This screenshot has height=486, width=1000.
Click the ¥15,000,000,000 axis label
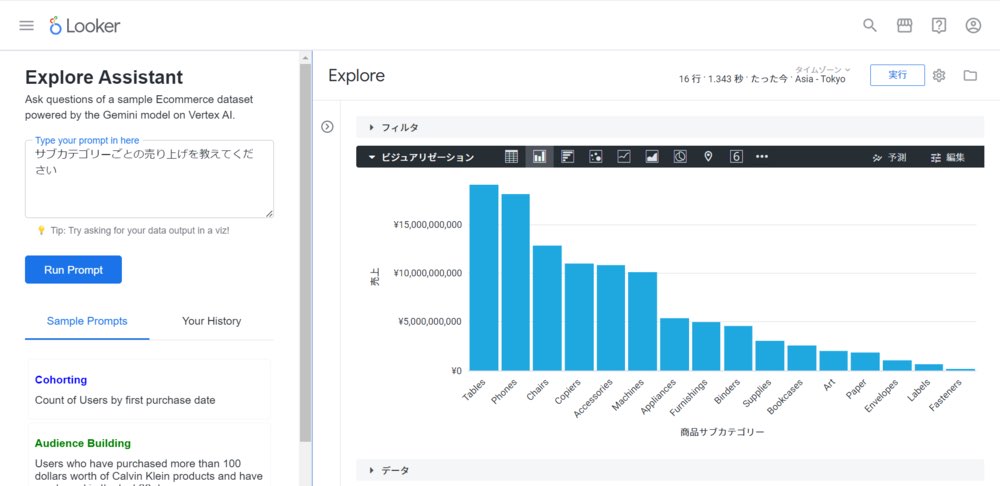click(x=427, y=225)
